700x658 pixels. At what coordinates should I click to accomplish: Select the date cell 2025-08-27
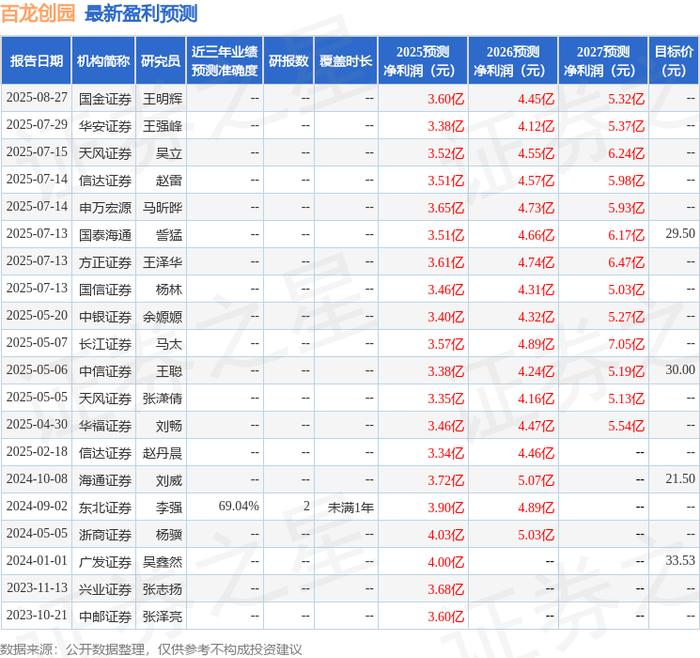pyautogui.click(x=37, y=98)
